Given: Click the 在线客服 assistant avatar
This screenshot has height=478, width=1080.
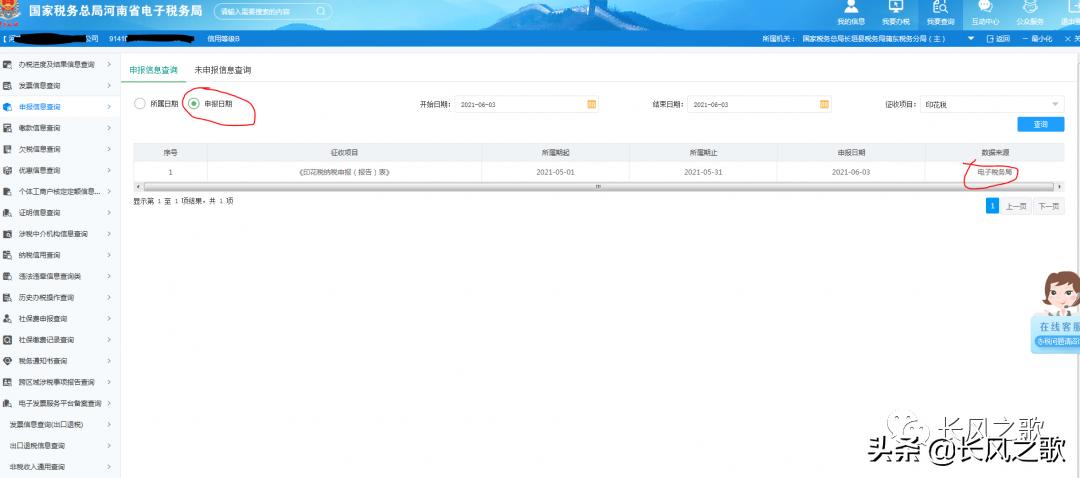Looking at the screenshot, I should pyautogui.click(x=1061, y=292).
